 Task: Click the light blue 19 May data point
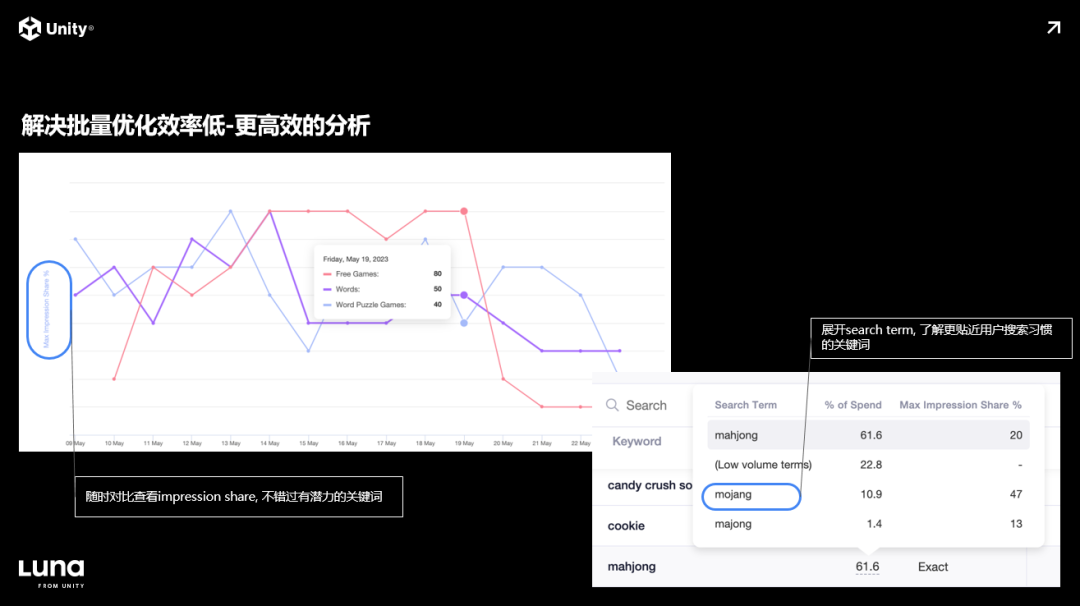coord(464,322)
